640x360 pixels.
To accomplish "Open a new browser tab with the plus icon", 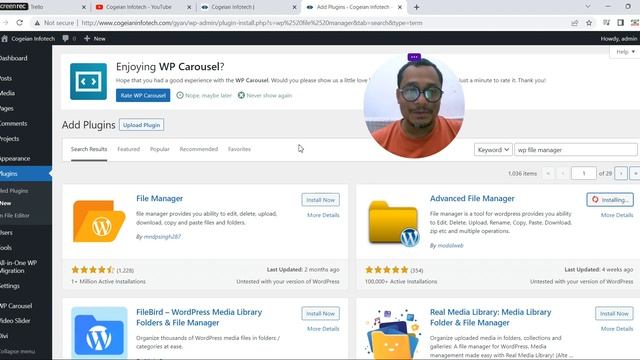I will pyautogui.click(x=416, y=7).
